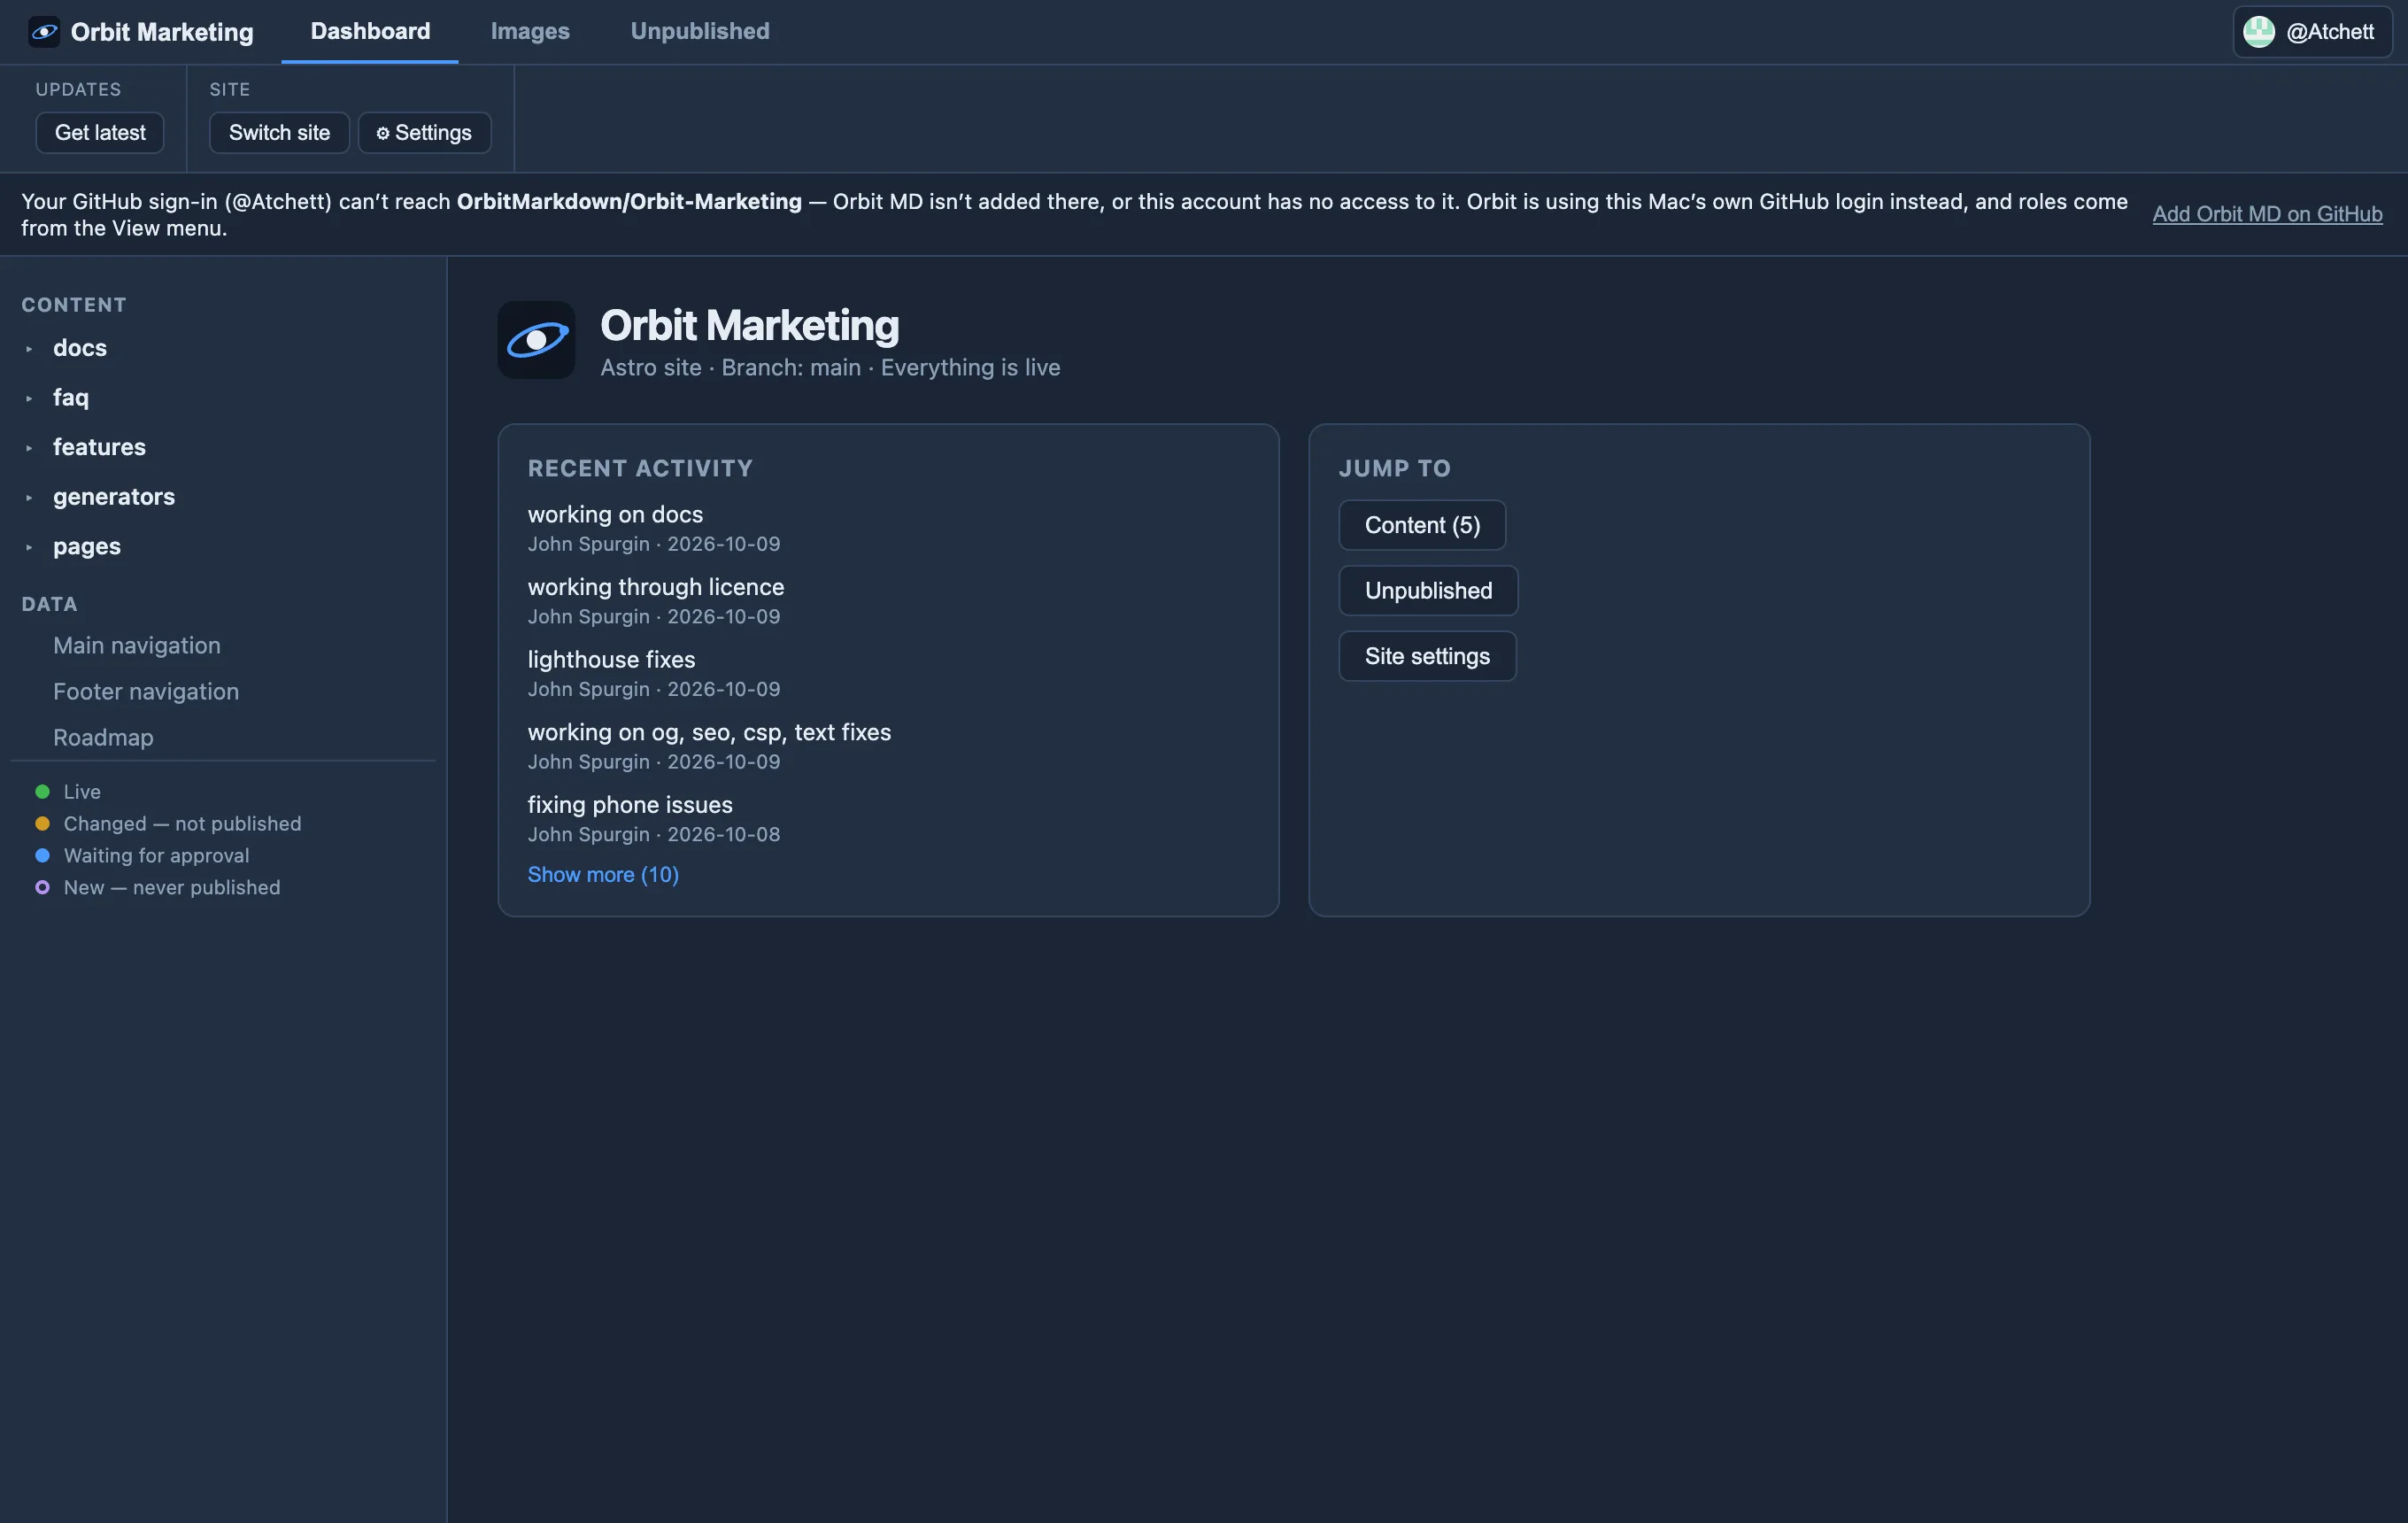Open Settings with the gear button
Viewport: 2408px width, 1523px height.
coord(424,132)
